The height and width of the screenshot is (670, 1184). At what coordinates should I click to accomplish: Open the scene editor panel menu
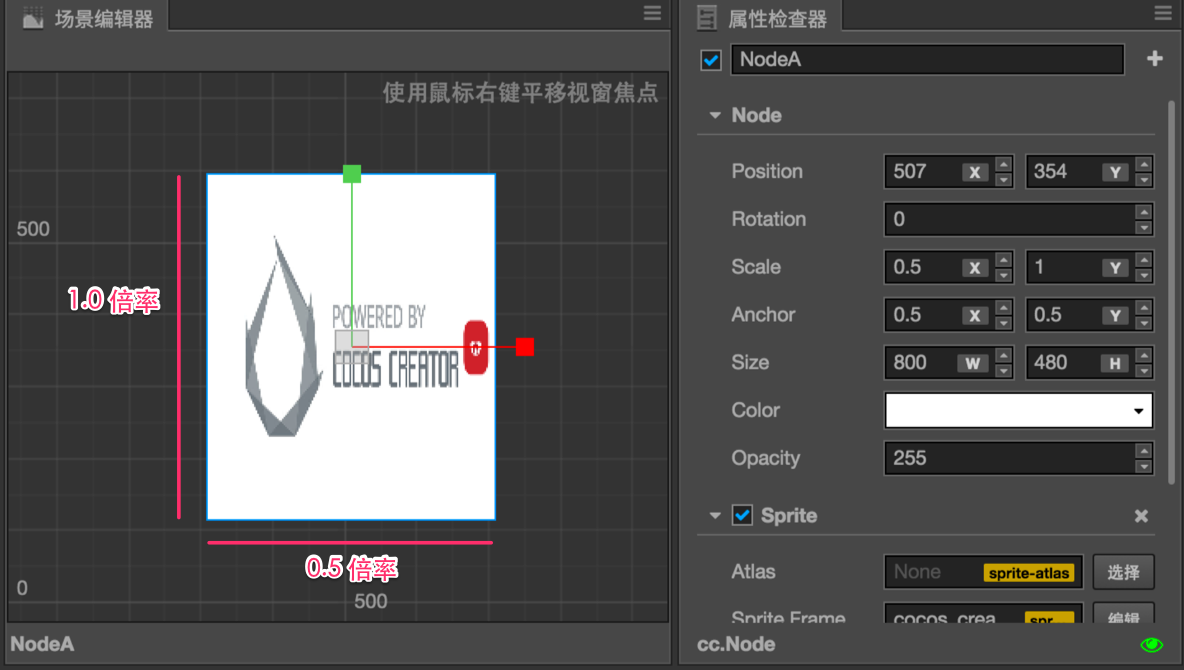652,13
